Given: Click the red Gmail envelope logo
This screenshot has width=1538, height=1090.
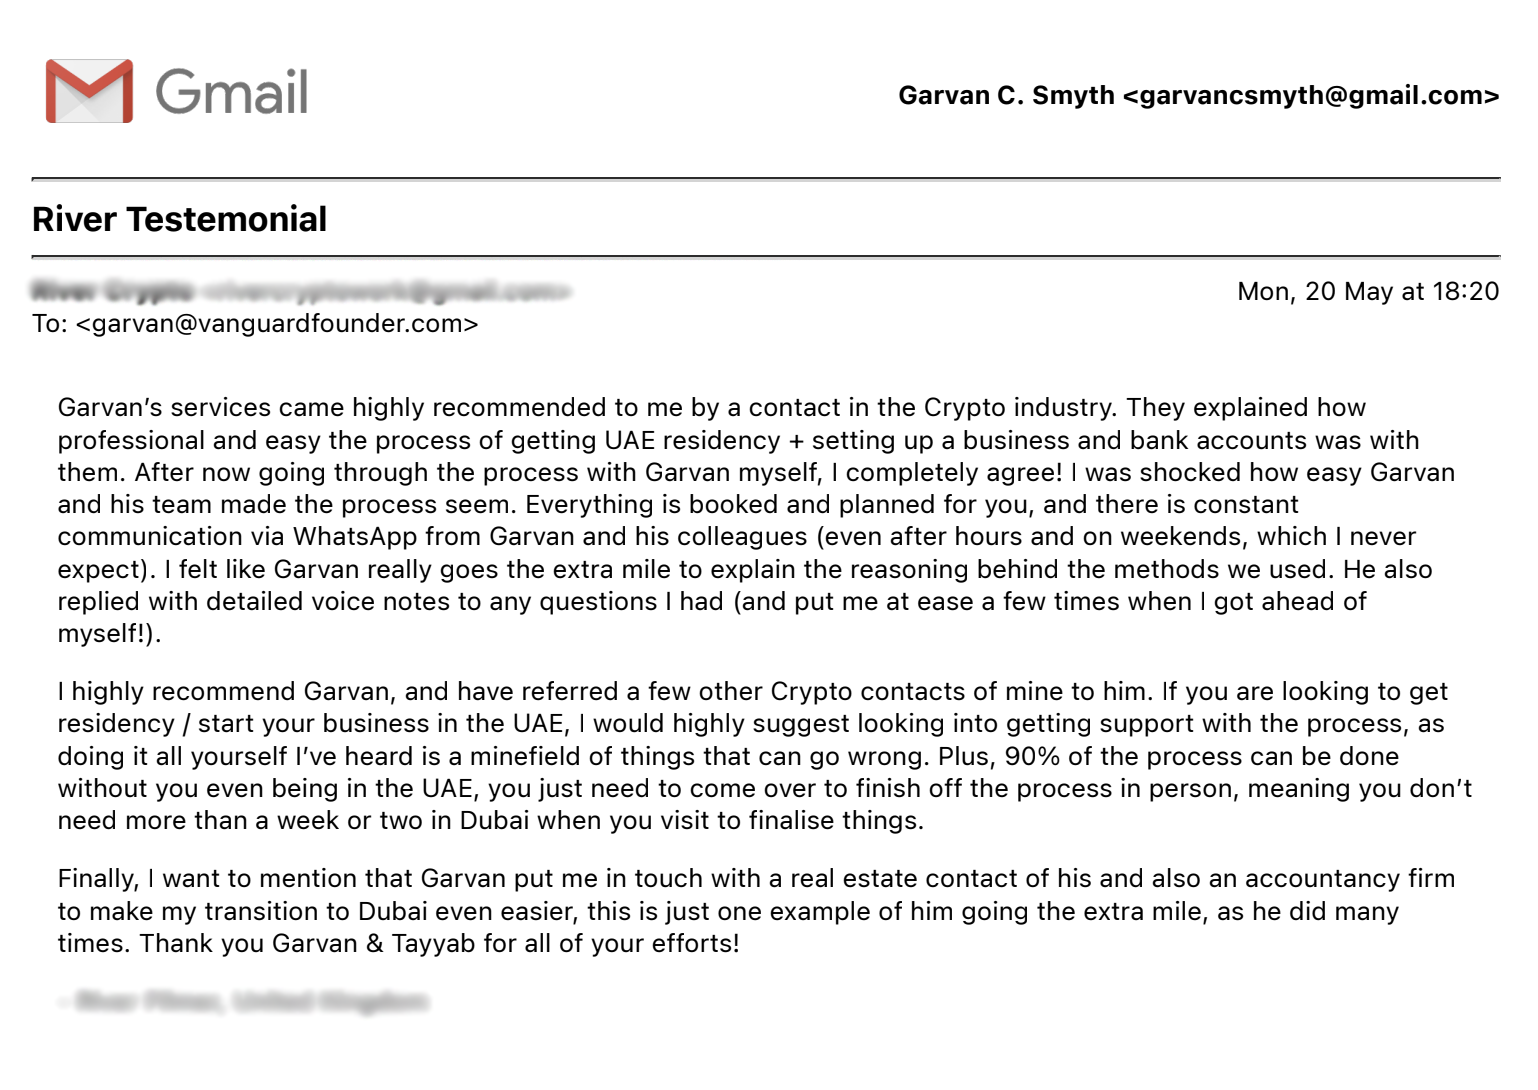Looking at the screenshot, I should [89, 91].
